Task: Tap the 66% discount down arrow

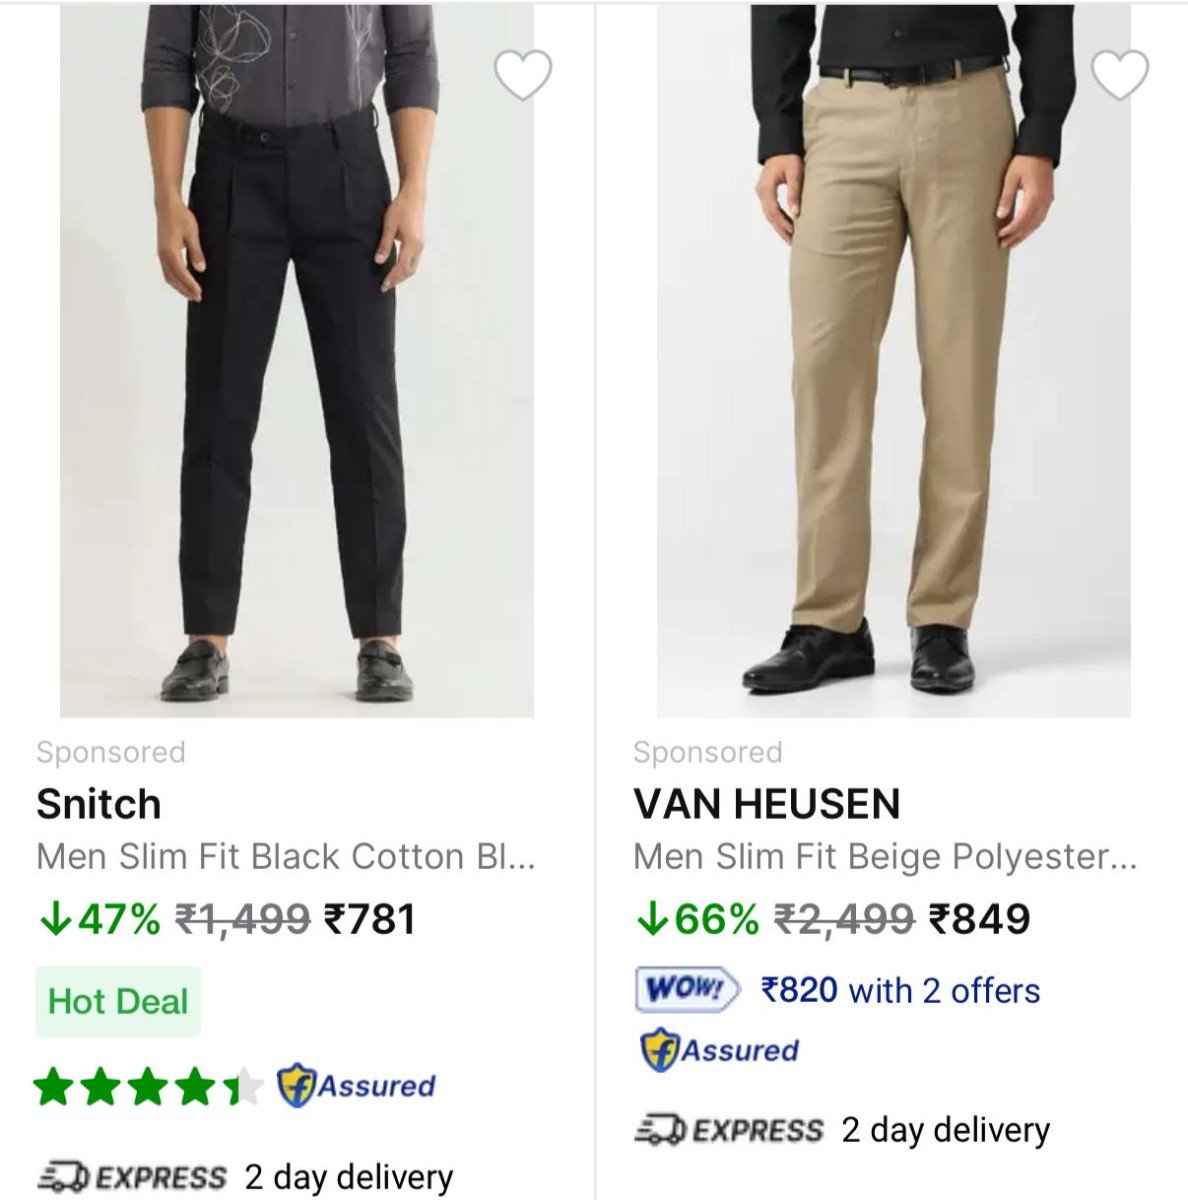Action: 651,919
